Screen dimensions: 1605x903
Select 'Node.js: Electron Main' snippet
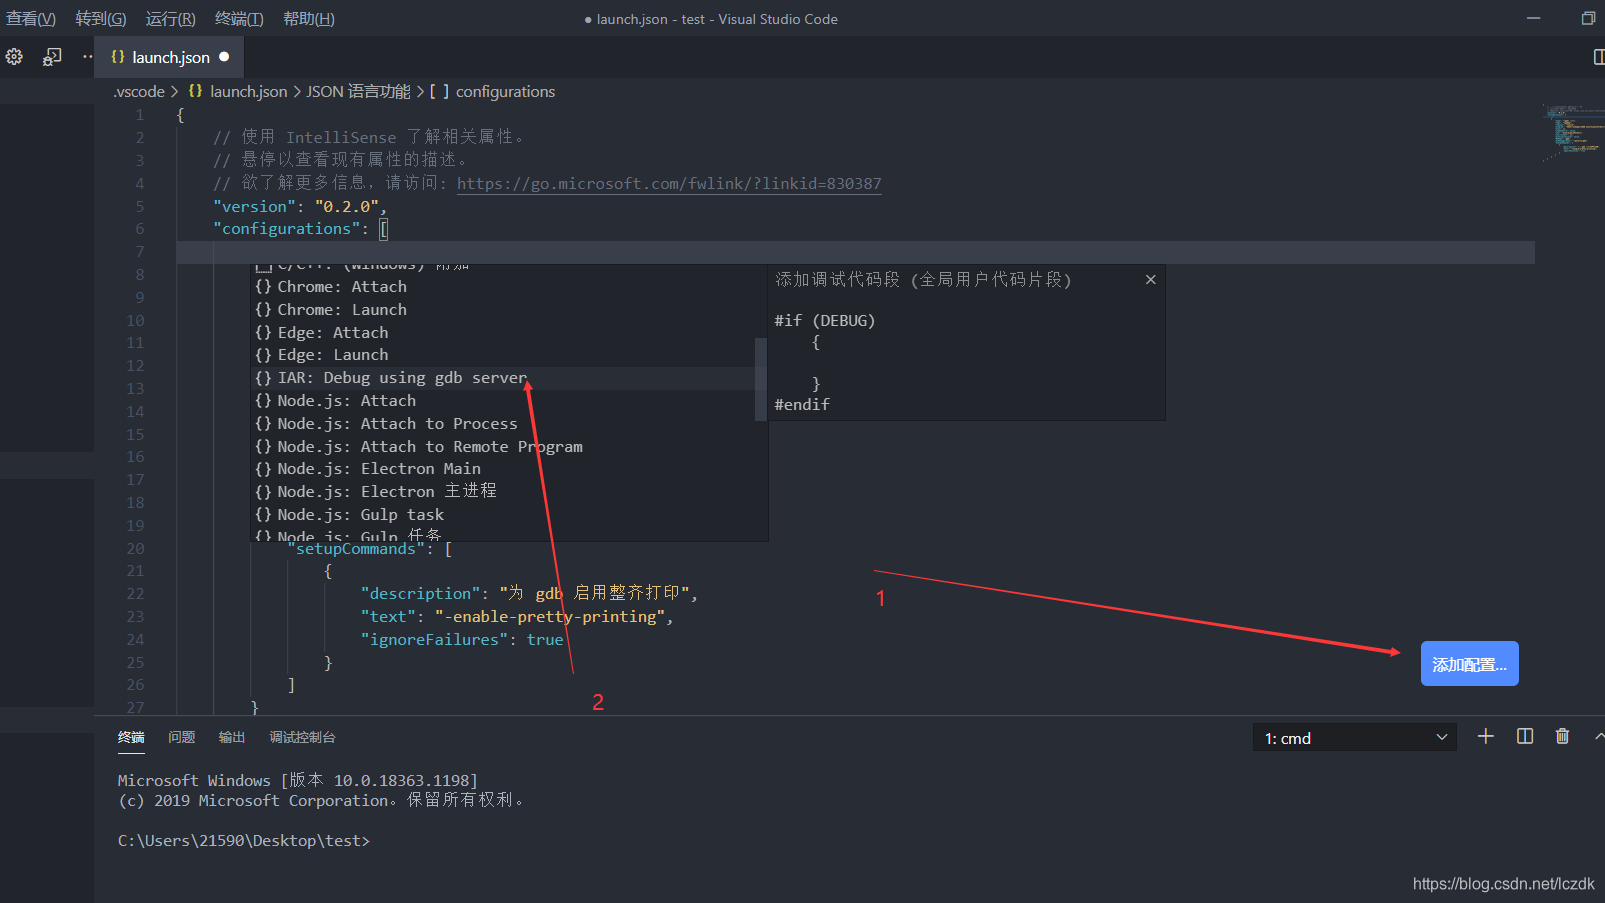(x=510, y=469)
